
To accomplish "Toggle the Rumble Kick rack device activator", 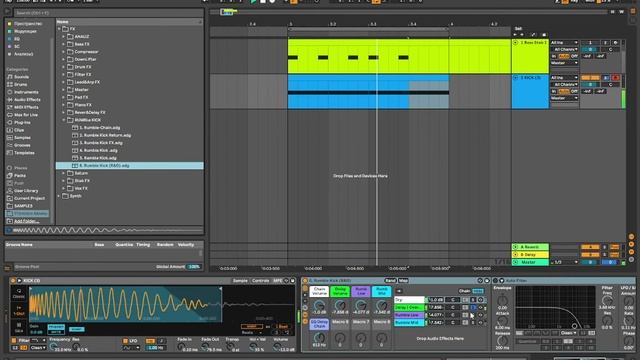I will pos(305,281).
